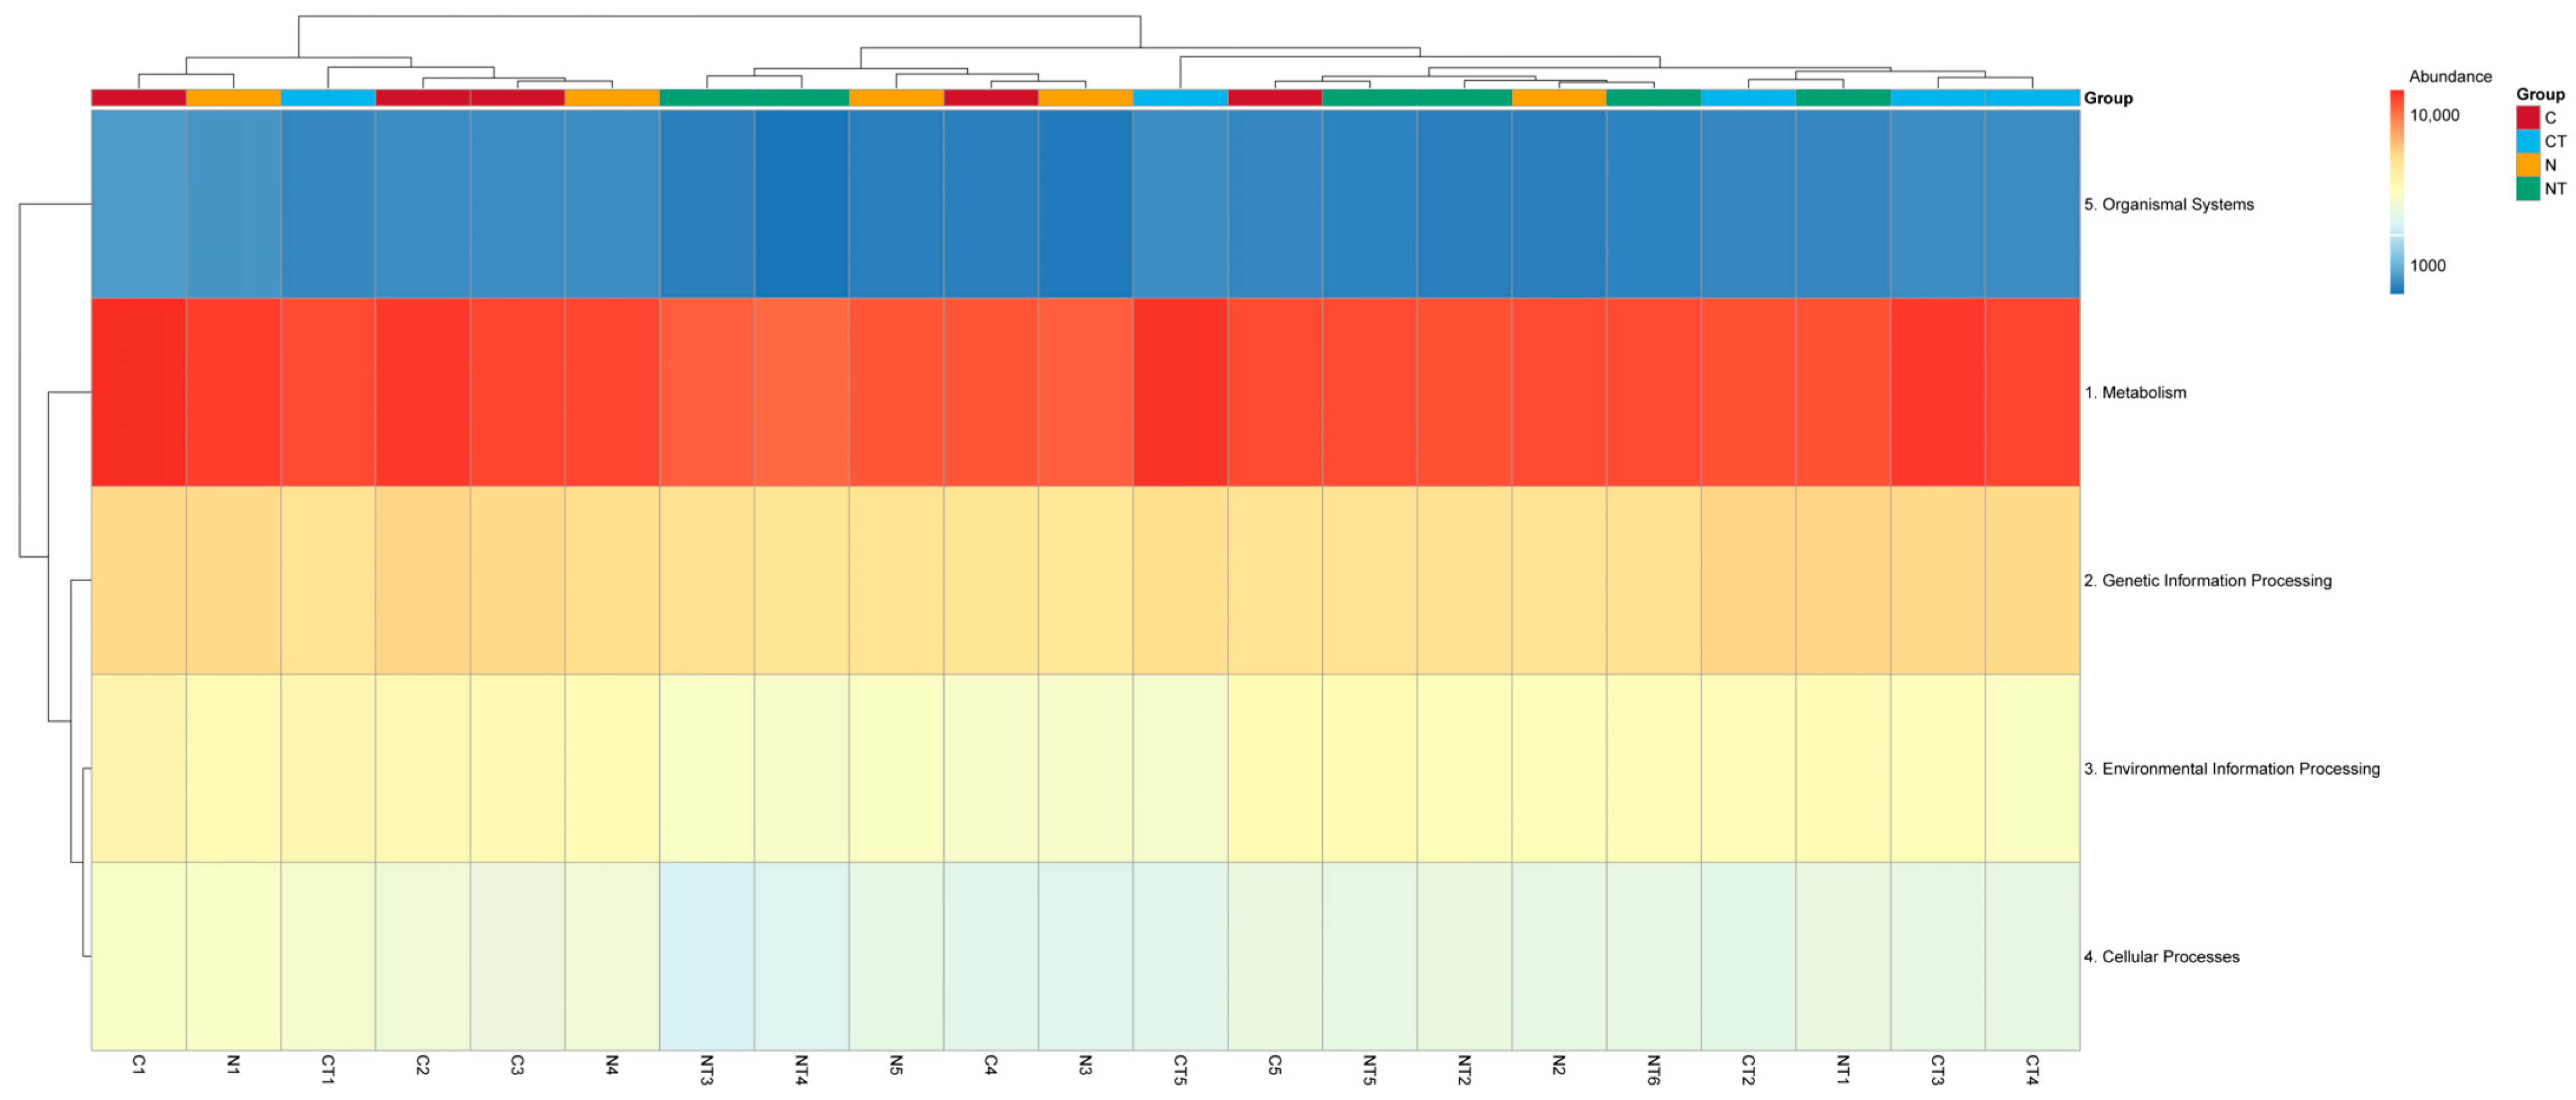Click the NT5 column label
2576x1100 pixels.
[1369, 1069]
